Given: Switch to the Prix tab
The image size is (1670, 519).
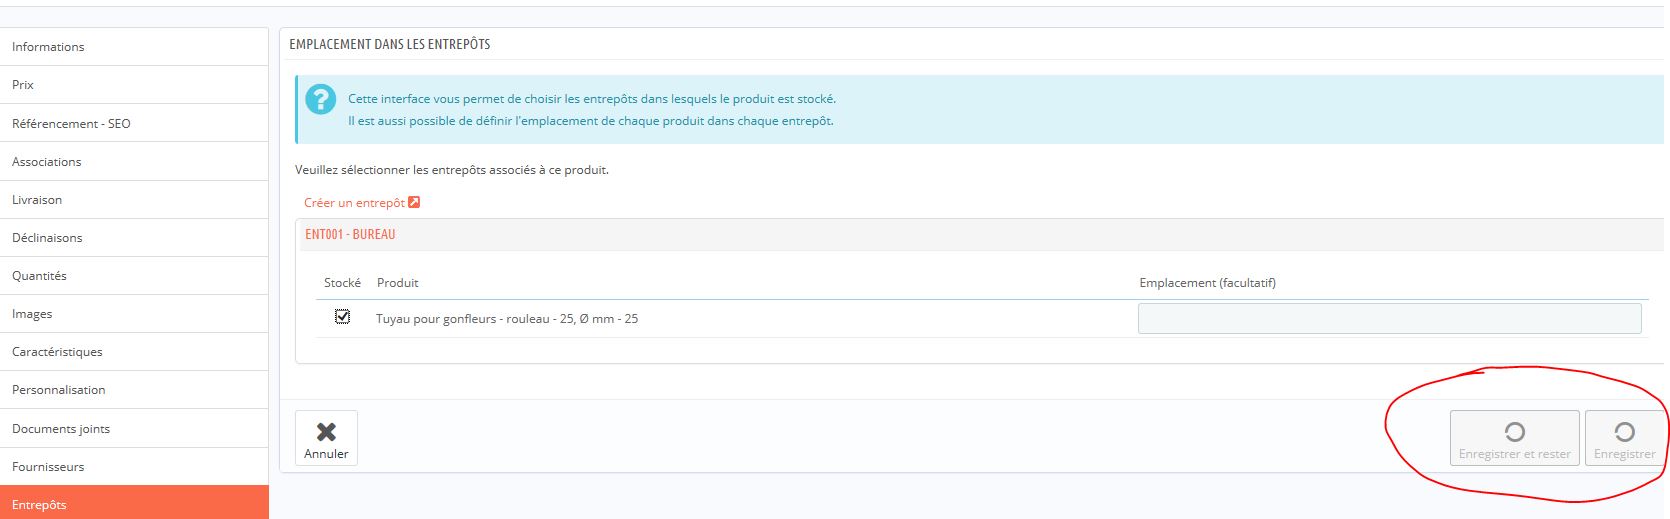Looking at the screenshot, I should click(x=134, y=85).
